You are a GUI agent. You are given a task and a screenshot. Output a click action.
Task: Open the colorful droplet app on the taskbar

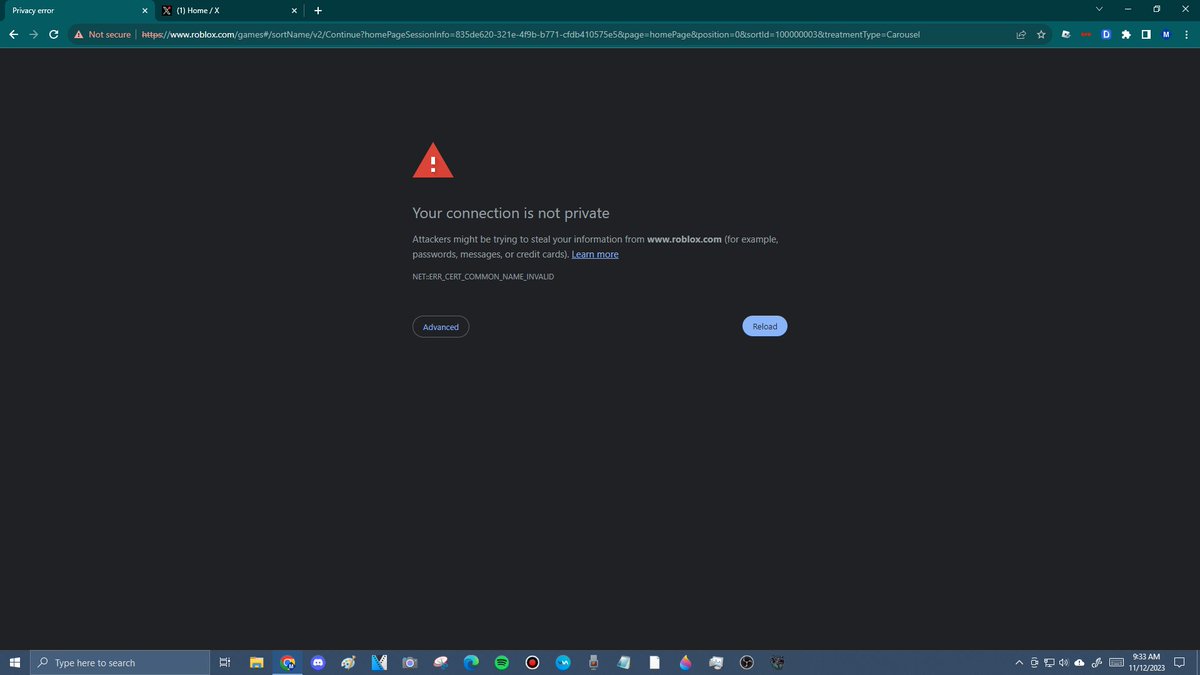[685, 662]
